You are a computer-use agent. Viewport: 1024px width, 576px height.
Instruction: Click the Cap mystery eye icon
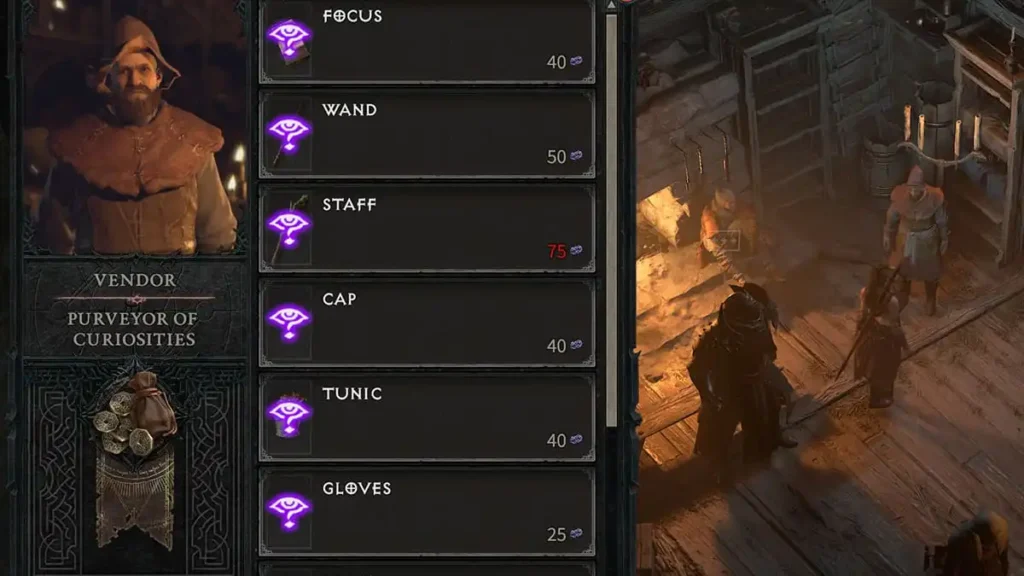click(x=289, y=322)
